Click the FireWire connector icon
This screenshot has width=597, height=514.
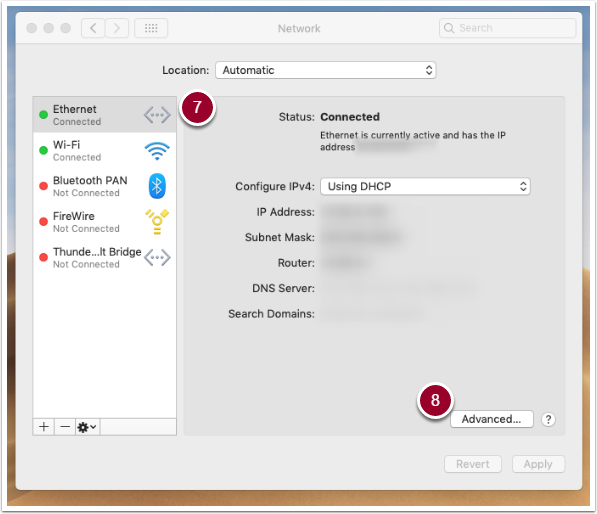coord(157,222)
